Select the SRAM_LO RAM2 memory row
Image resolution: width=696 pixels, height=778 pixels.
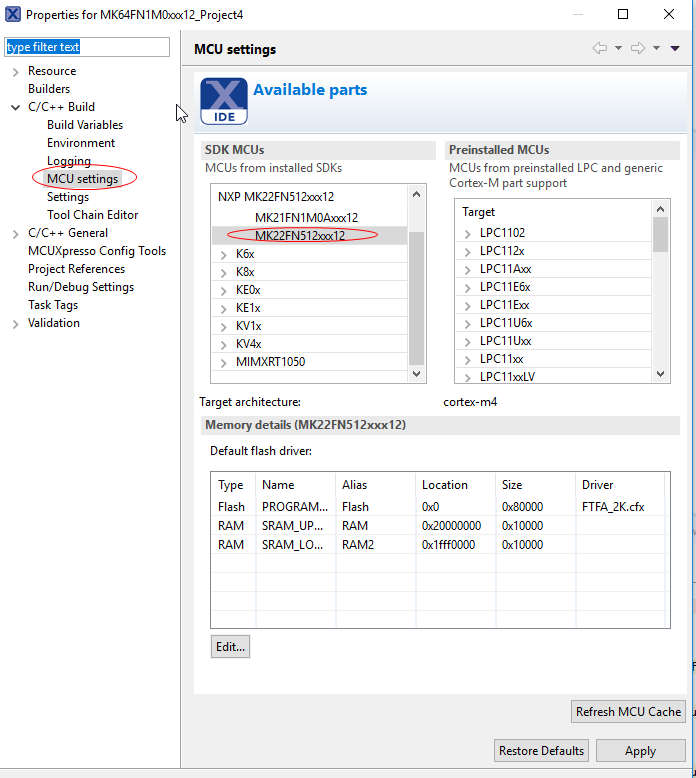pyautogui.click(x=440, y=544)
